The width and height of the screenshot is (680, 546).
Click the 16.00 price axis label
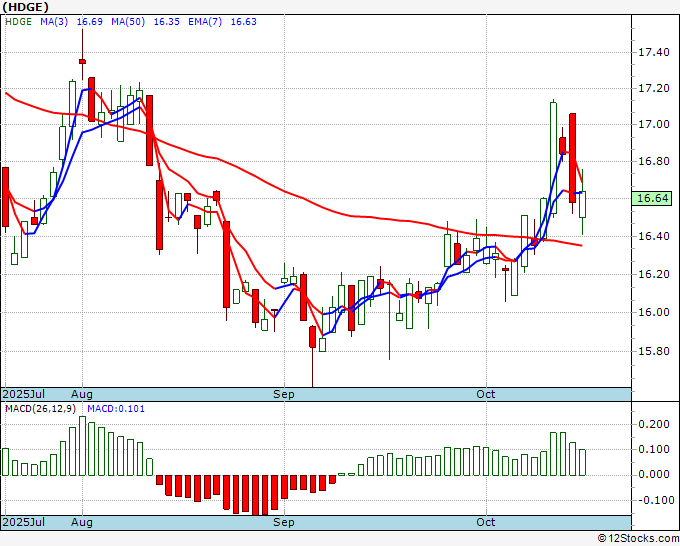[x=654, y=312]
